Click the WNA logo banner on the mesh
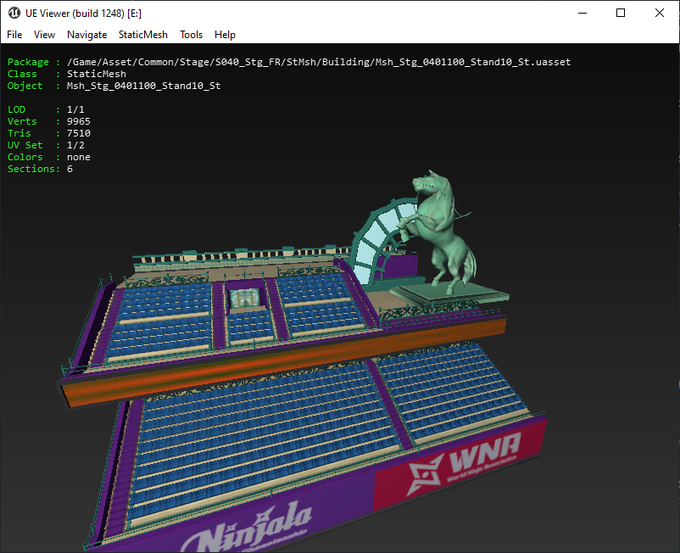 460,468
